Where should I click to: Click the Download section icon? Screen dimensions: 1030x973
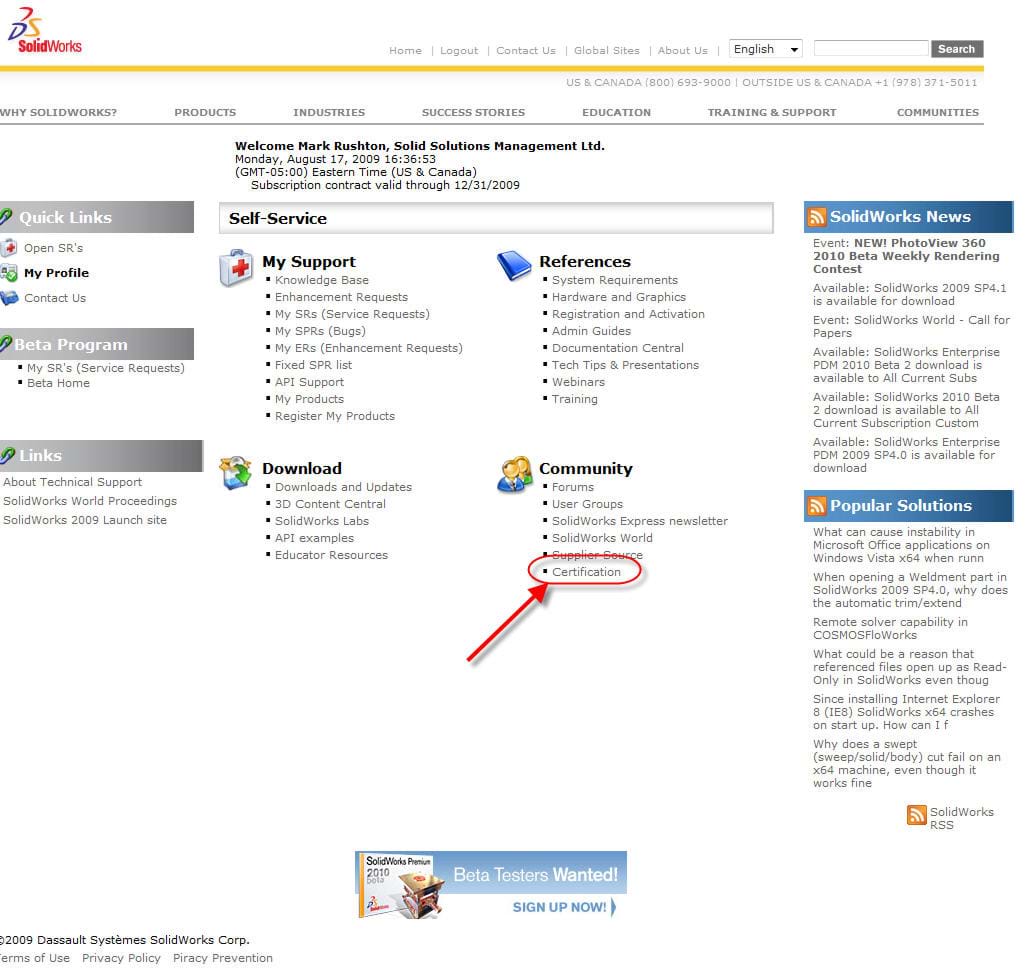coord(236,473)
